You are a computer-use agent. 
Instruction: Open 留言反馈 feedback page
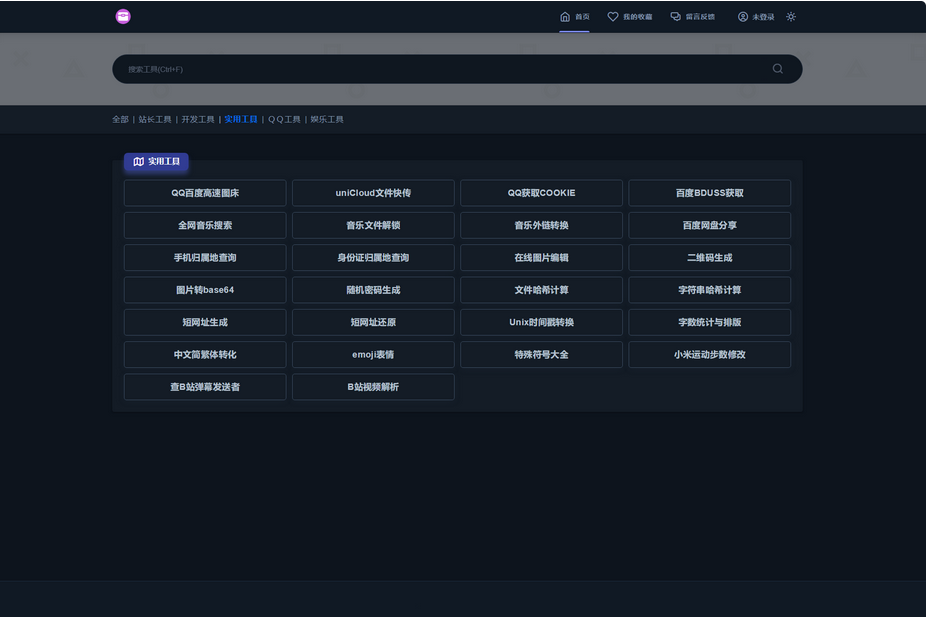click(693, 17)
